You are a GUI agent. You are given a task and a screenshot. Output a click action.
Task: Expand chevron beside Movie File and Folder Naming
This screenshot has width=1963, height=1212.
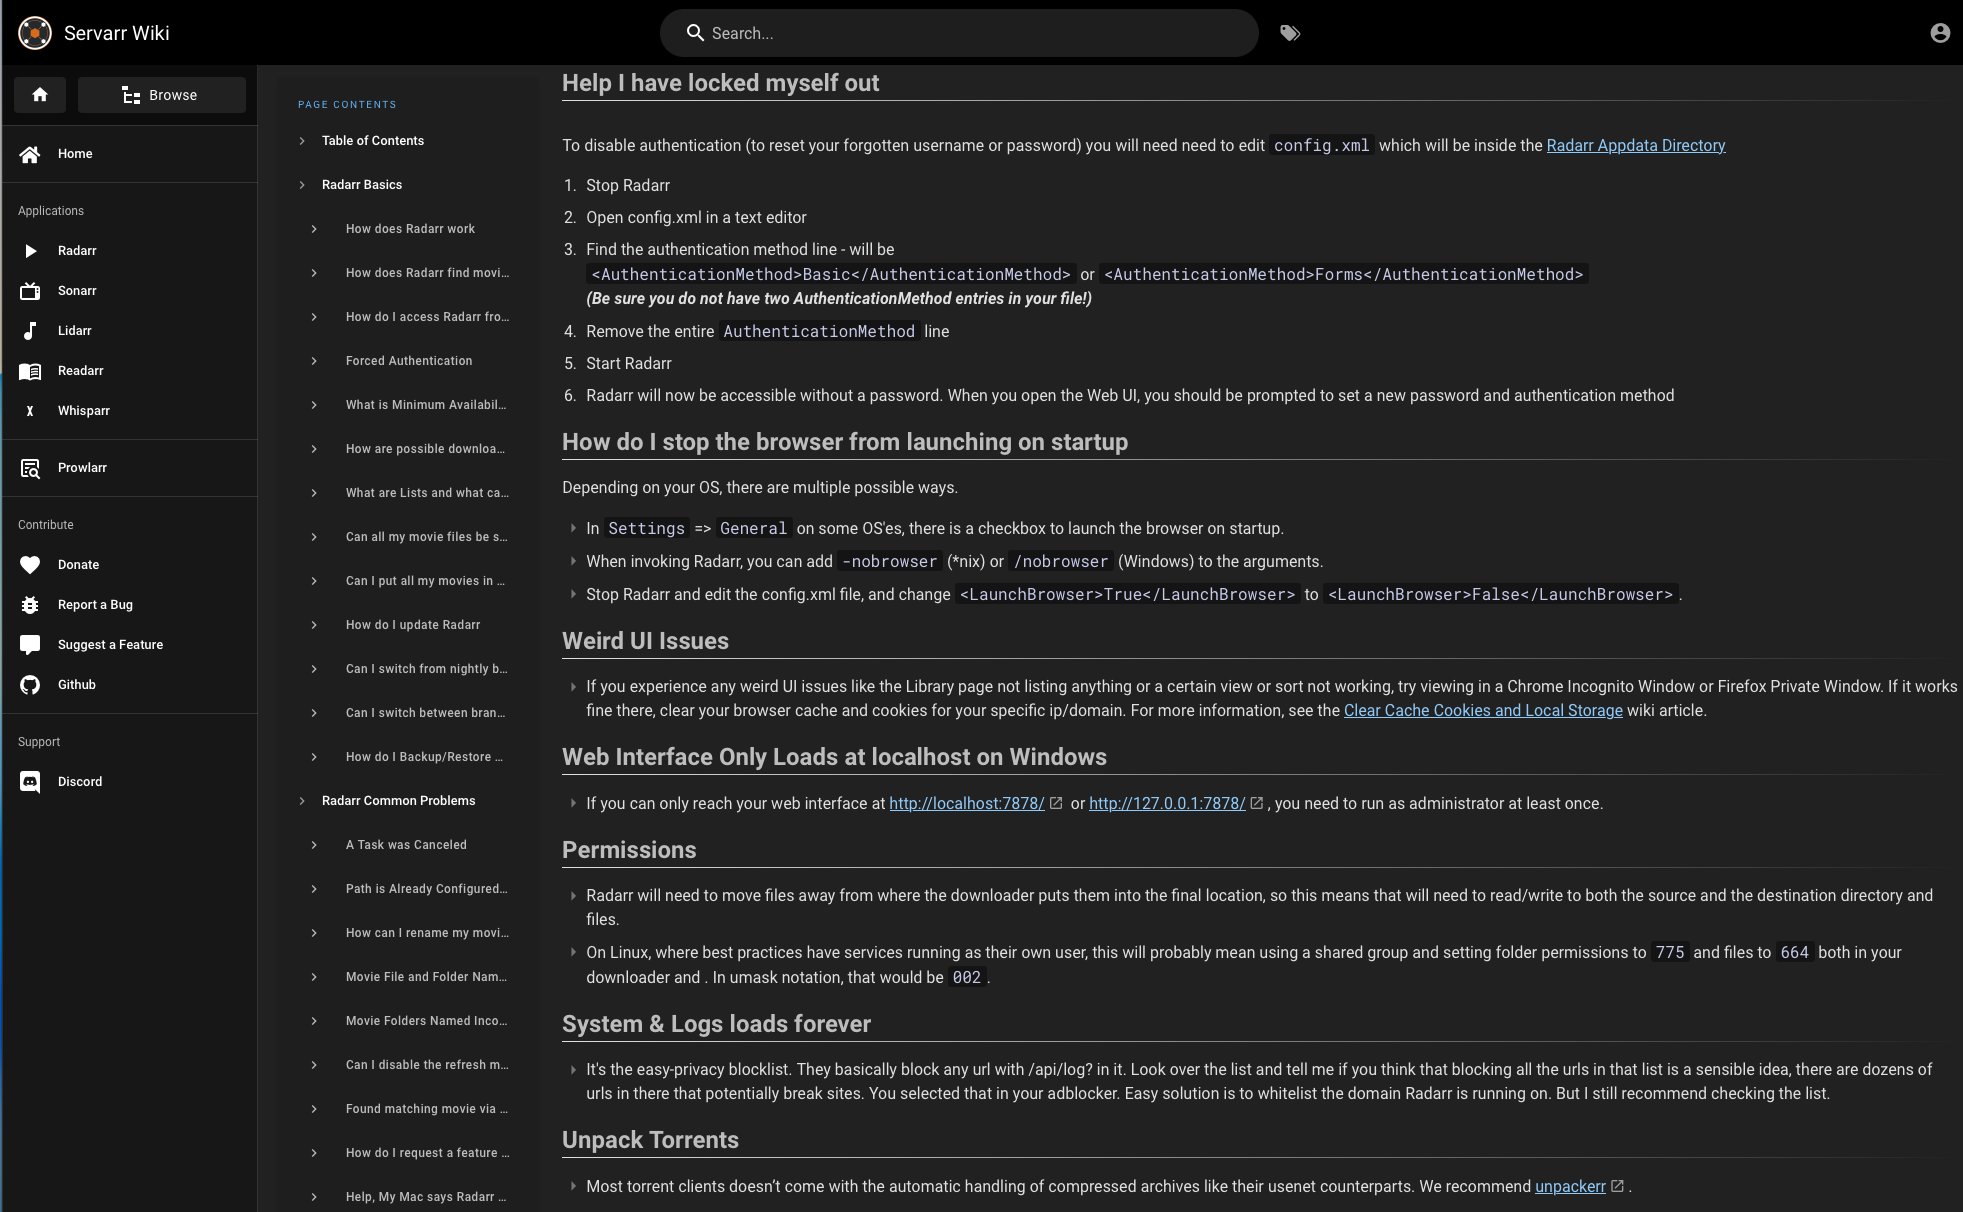(314, 977)
